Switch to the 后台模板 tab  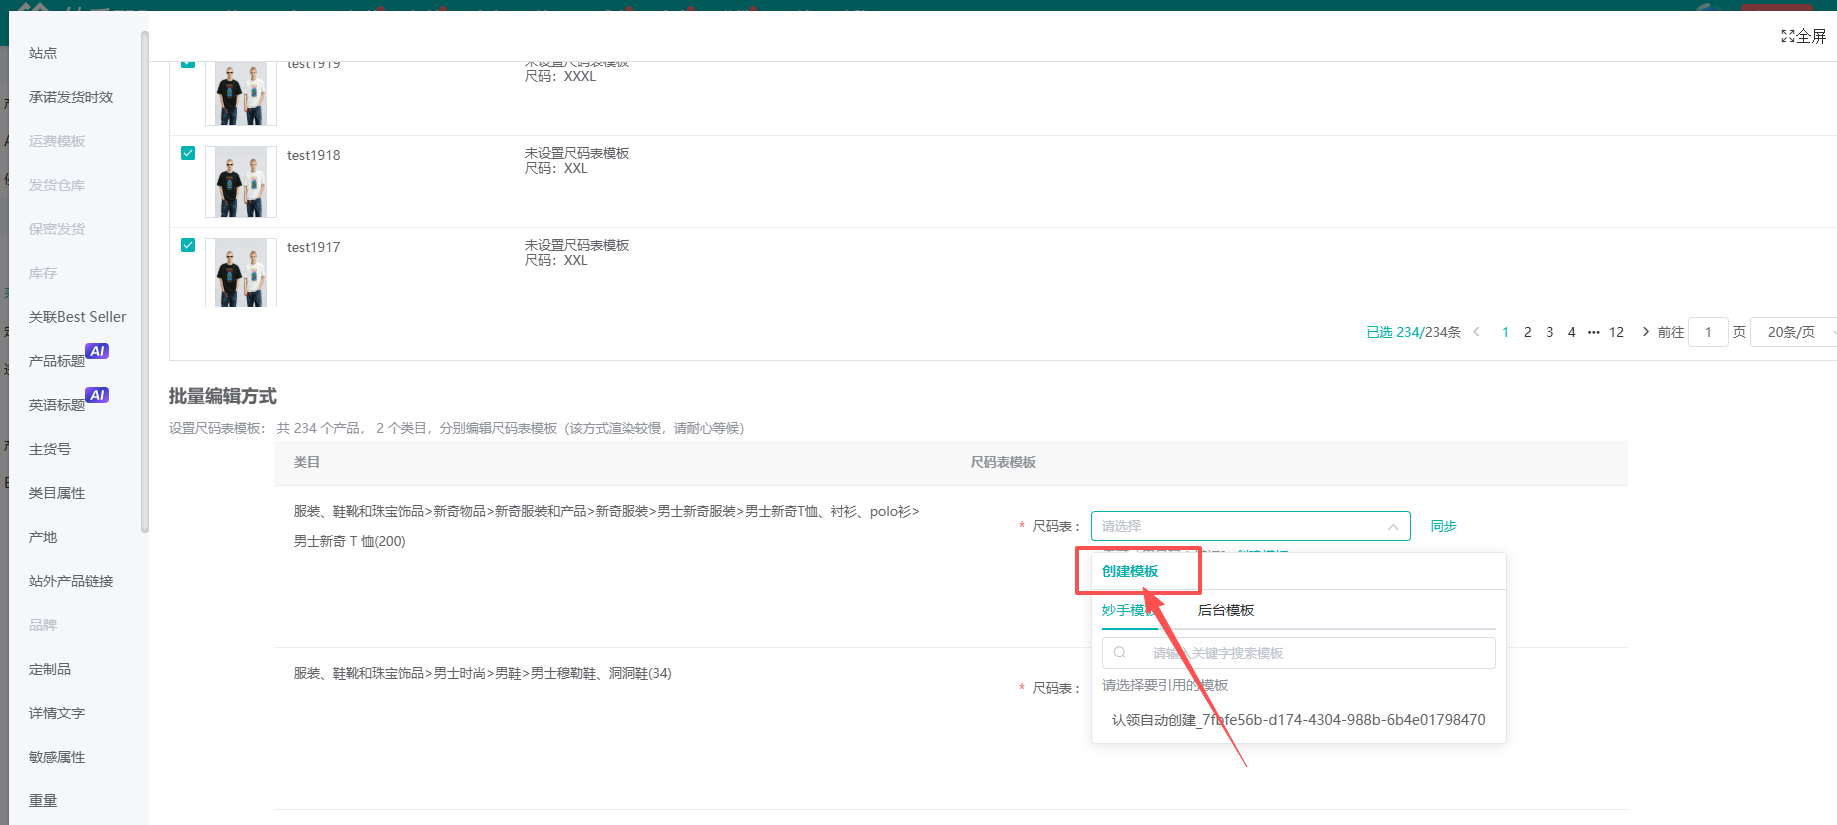[1226, 610]
